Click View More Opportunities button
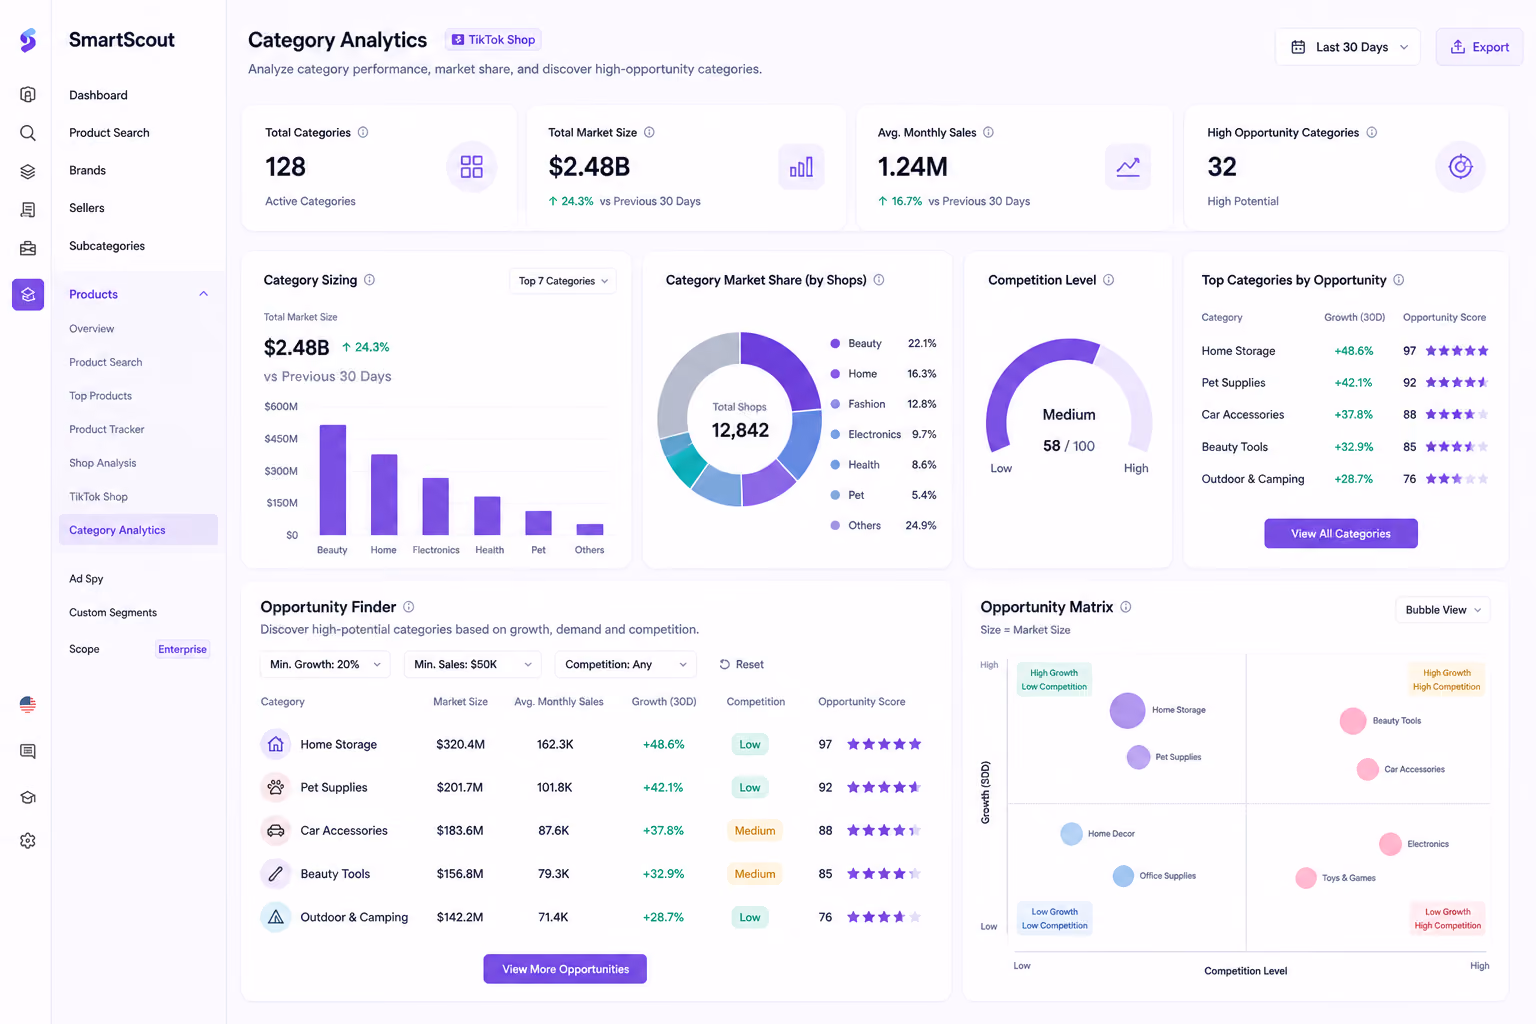Viewport: 1536px width, 1024px height. (x=565, y=969)
